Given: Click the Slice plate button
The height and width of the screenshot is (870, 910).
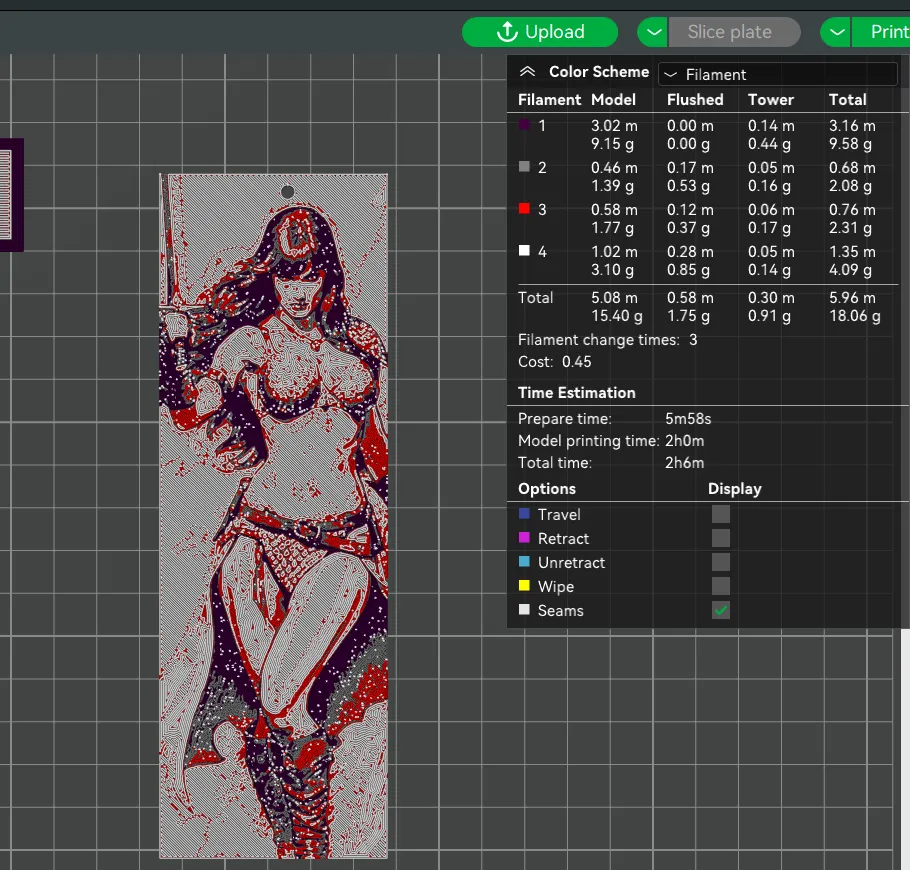Looking at the screenshot, I should [x=734, y=32].
